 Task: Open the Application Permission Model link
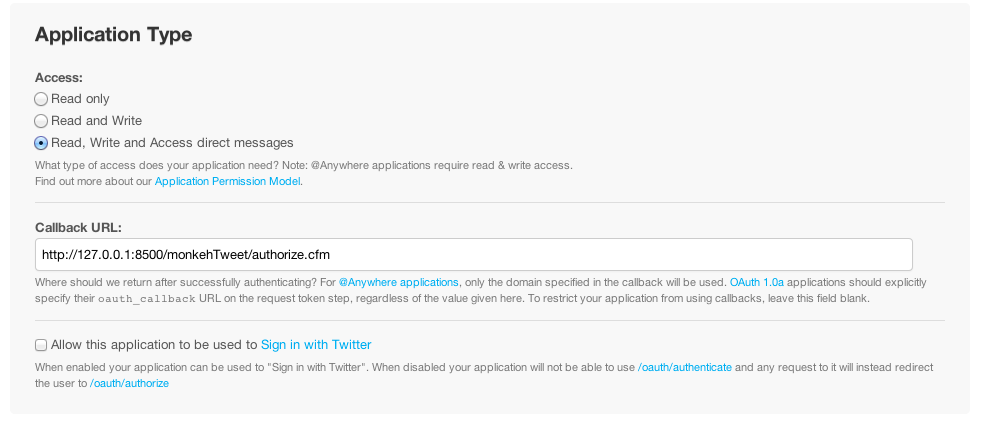tap(227, 181)
